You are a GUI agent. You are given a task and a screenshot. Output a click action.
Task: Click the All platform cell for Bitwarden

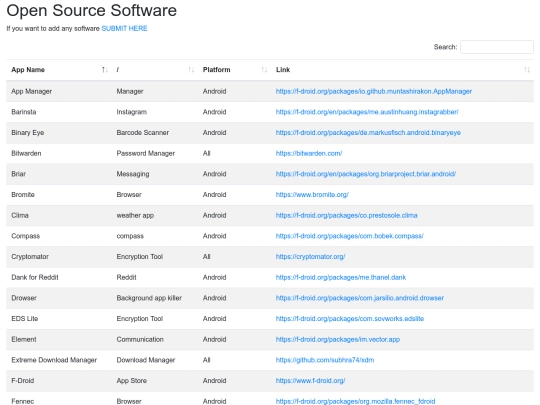tap(207, 153)
